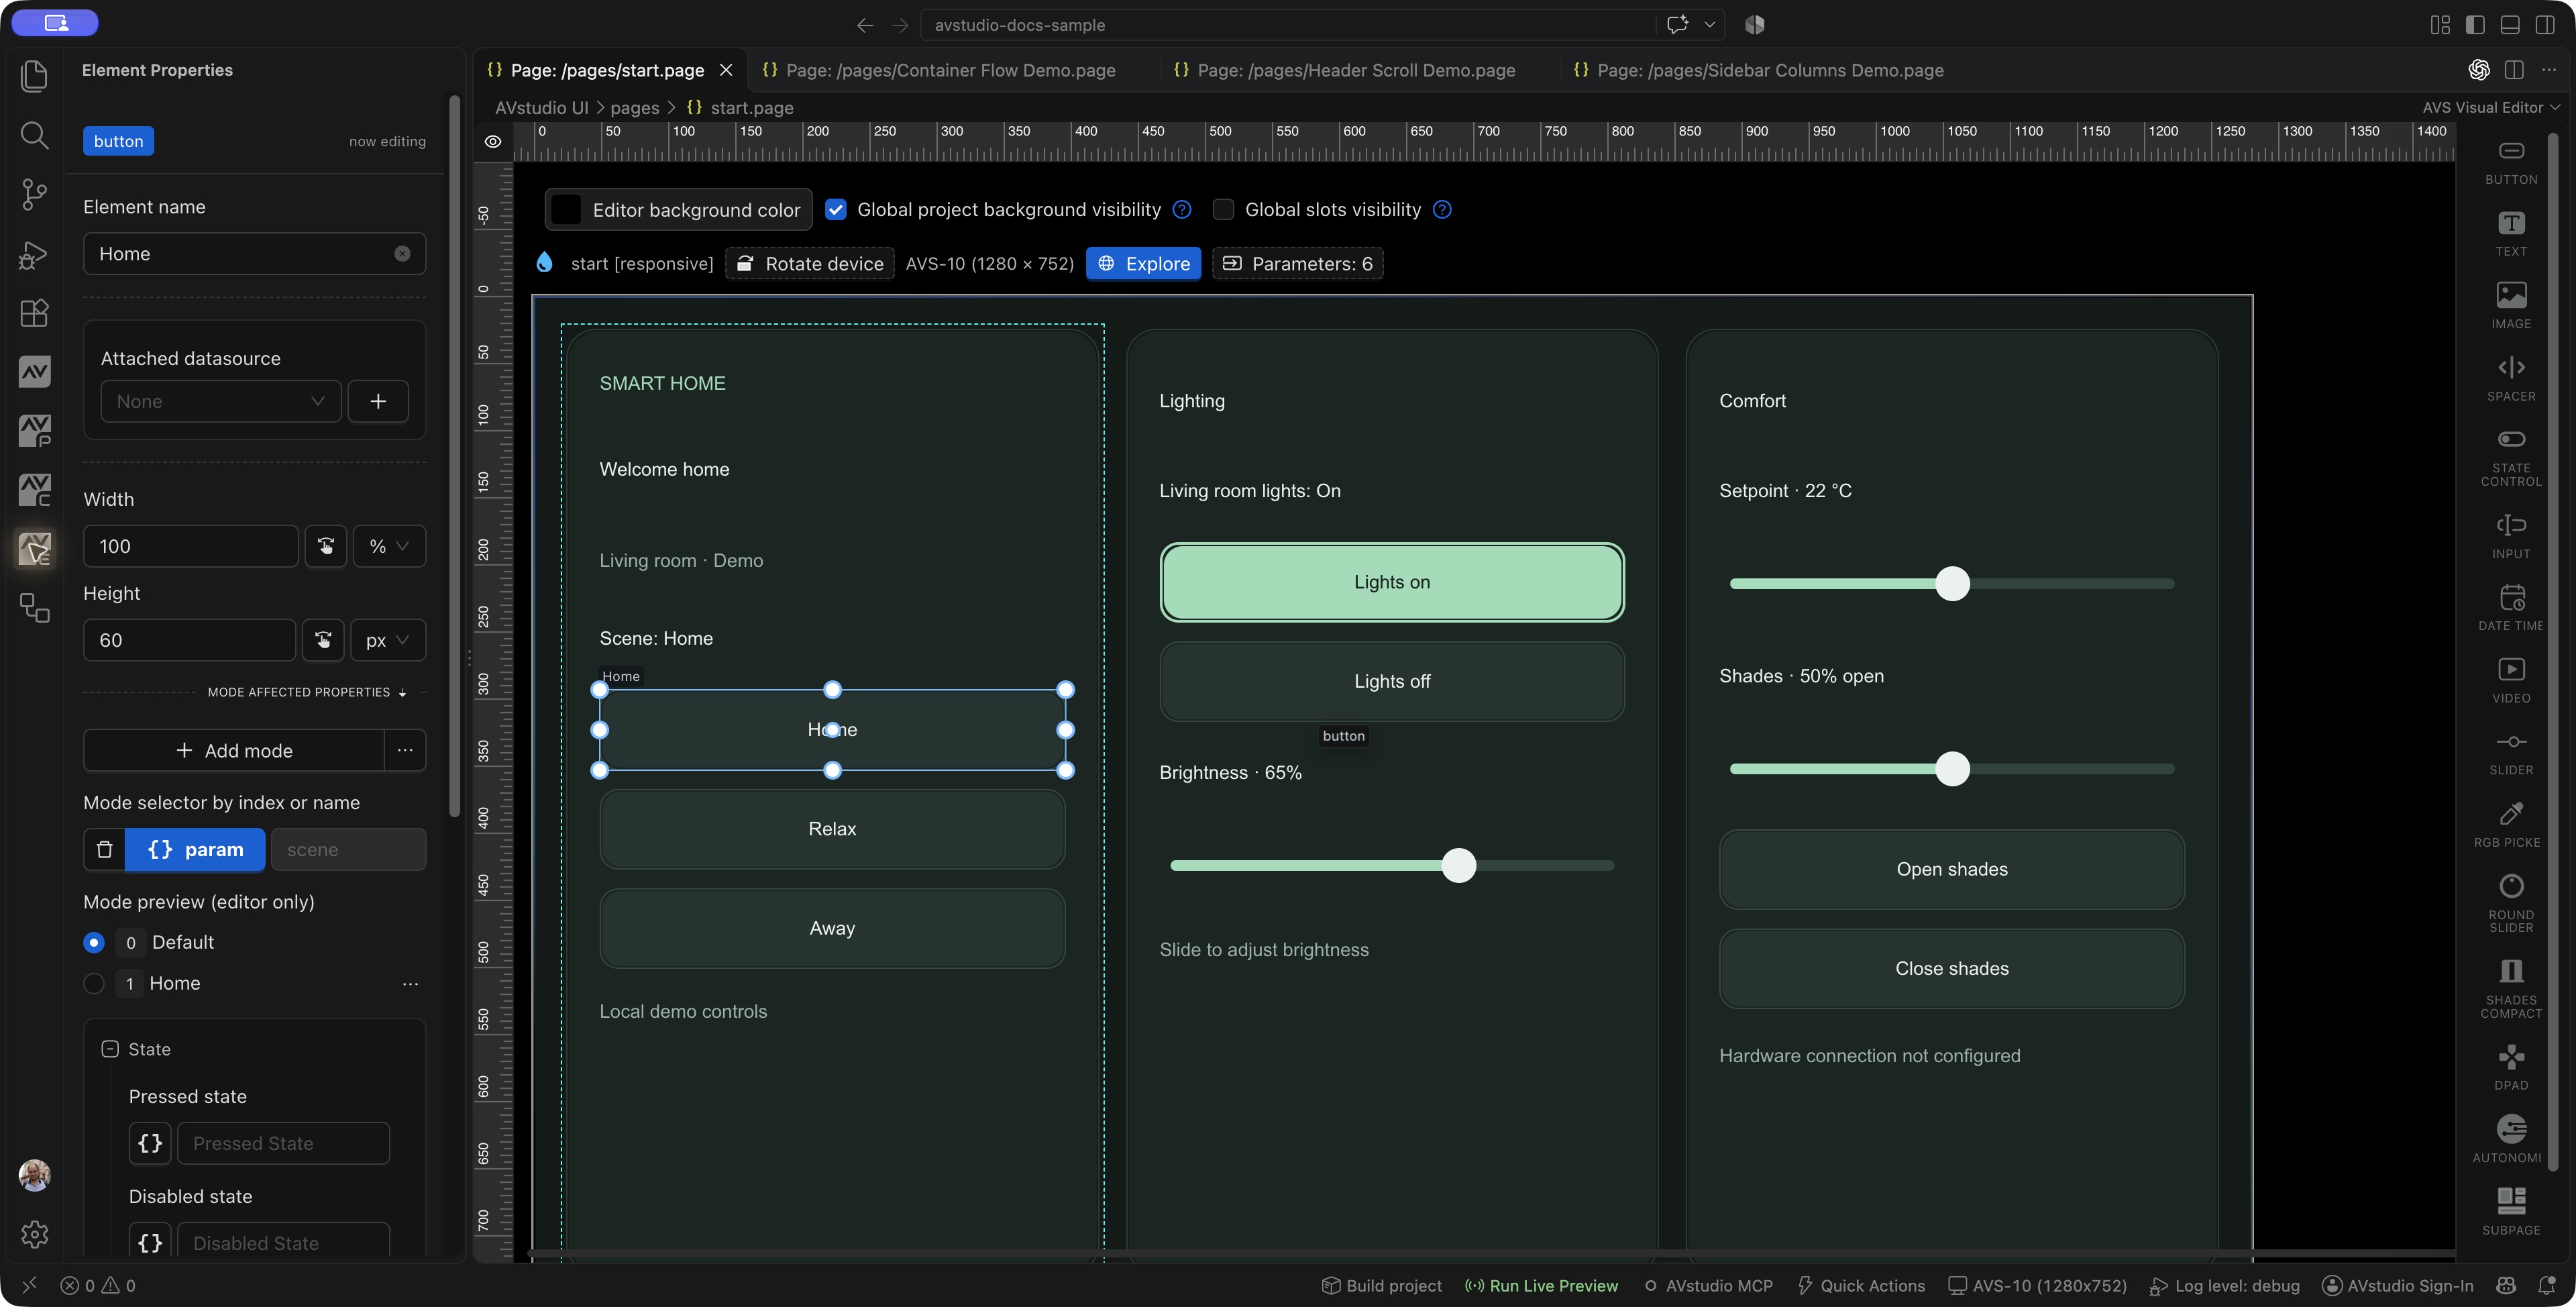Click the Explore button
This screenshot has width=2576, height=1307.
1143,263
